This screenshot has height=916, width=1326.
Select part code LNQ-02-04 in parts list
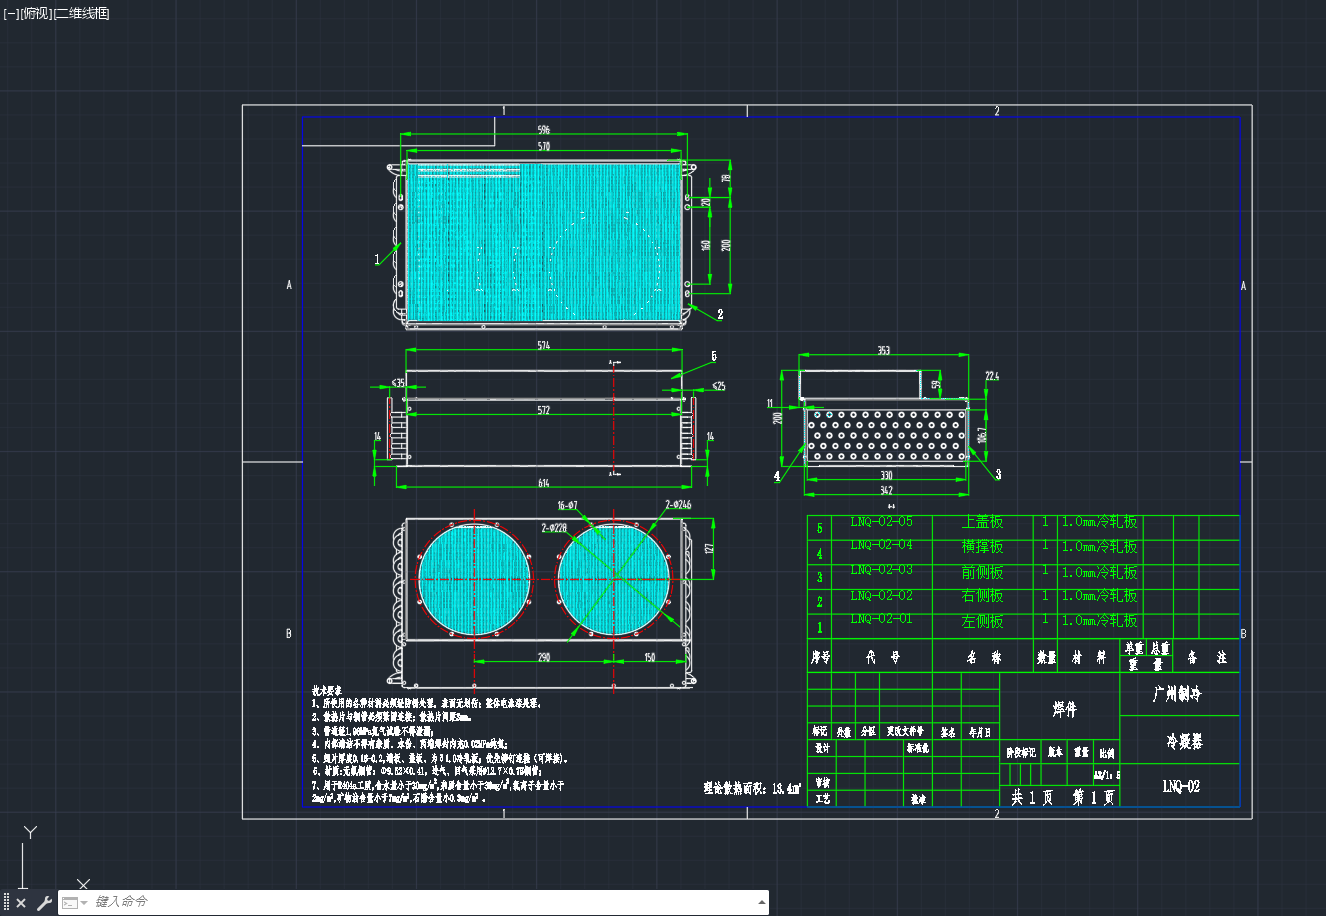(881, 545)
